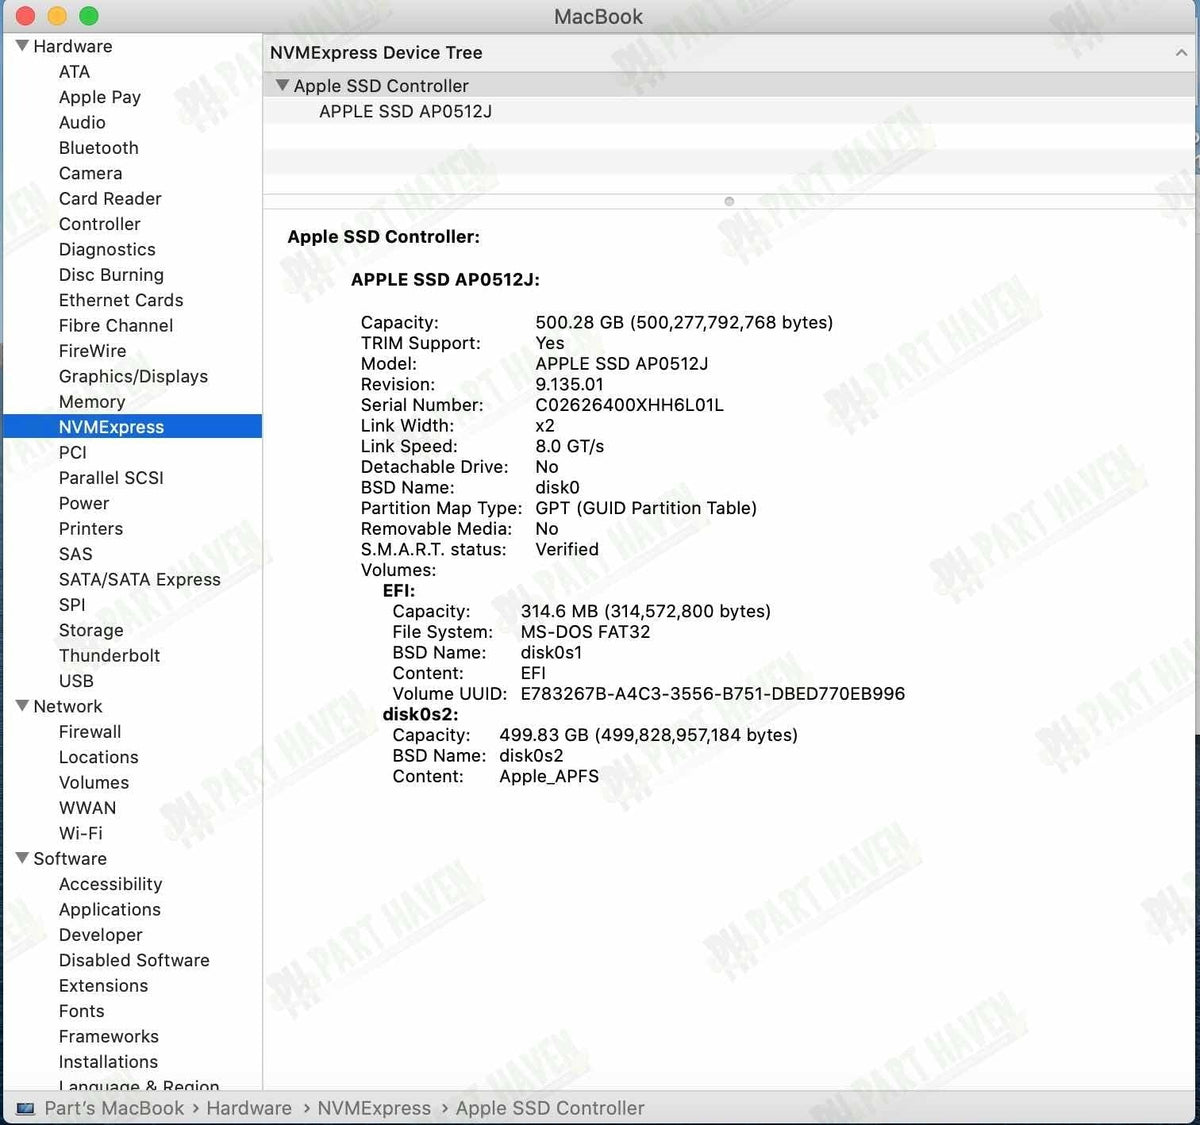Select SAS in the sidebar
The image size is (1200, 1125).
point(75,554)
